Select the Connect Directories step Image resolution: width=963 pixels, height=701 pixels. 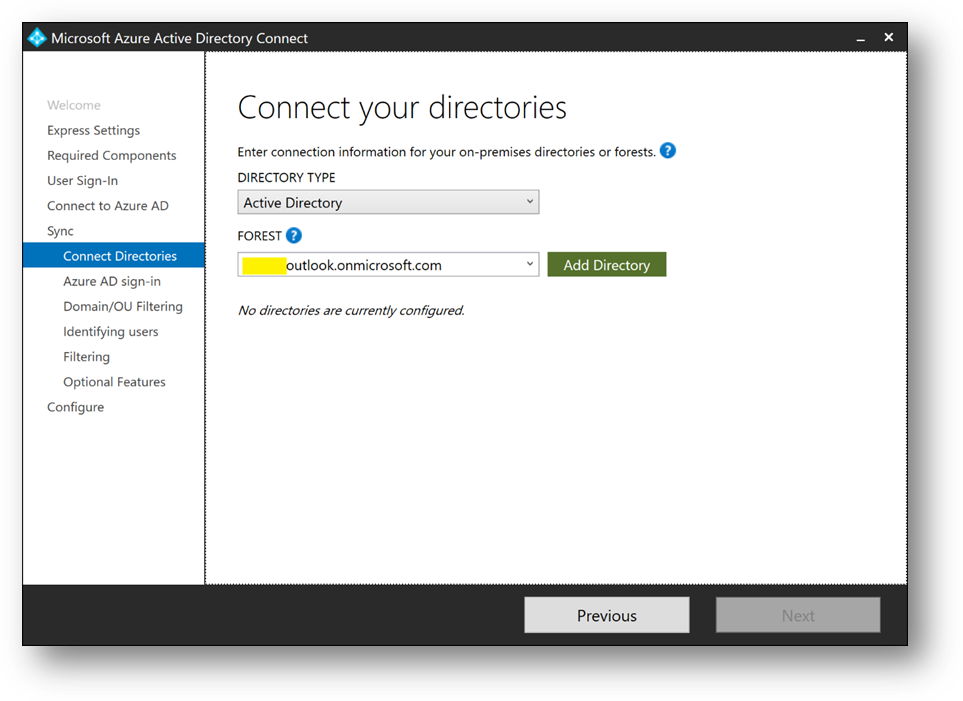tap(114, 256)
